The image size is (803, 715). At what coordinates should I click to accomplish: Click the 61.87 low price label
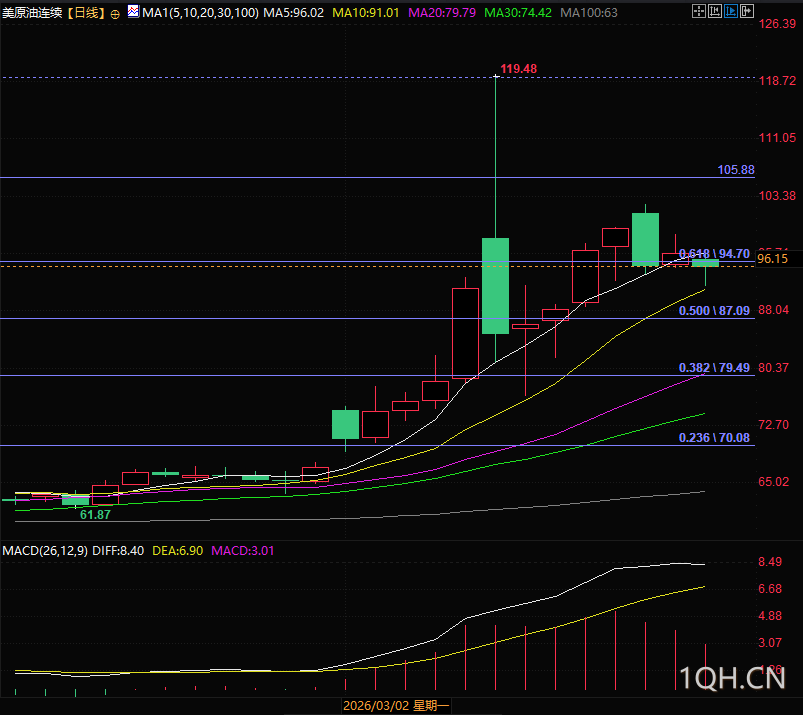[95, 515]
